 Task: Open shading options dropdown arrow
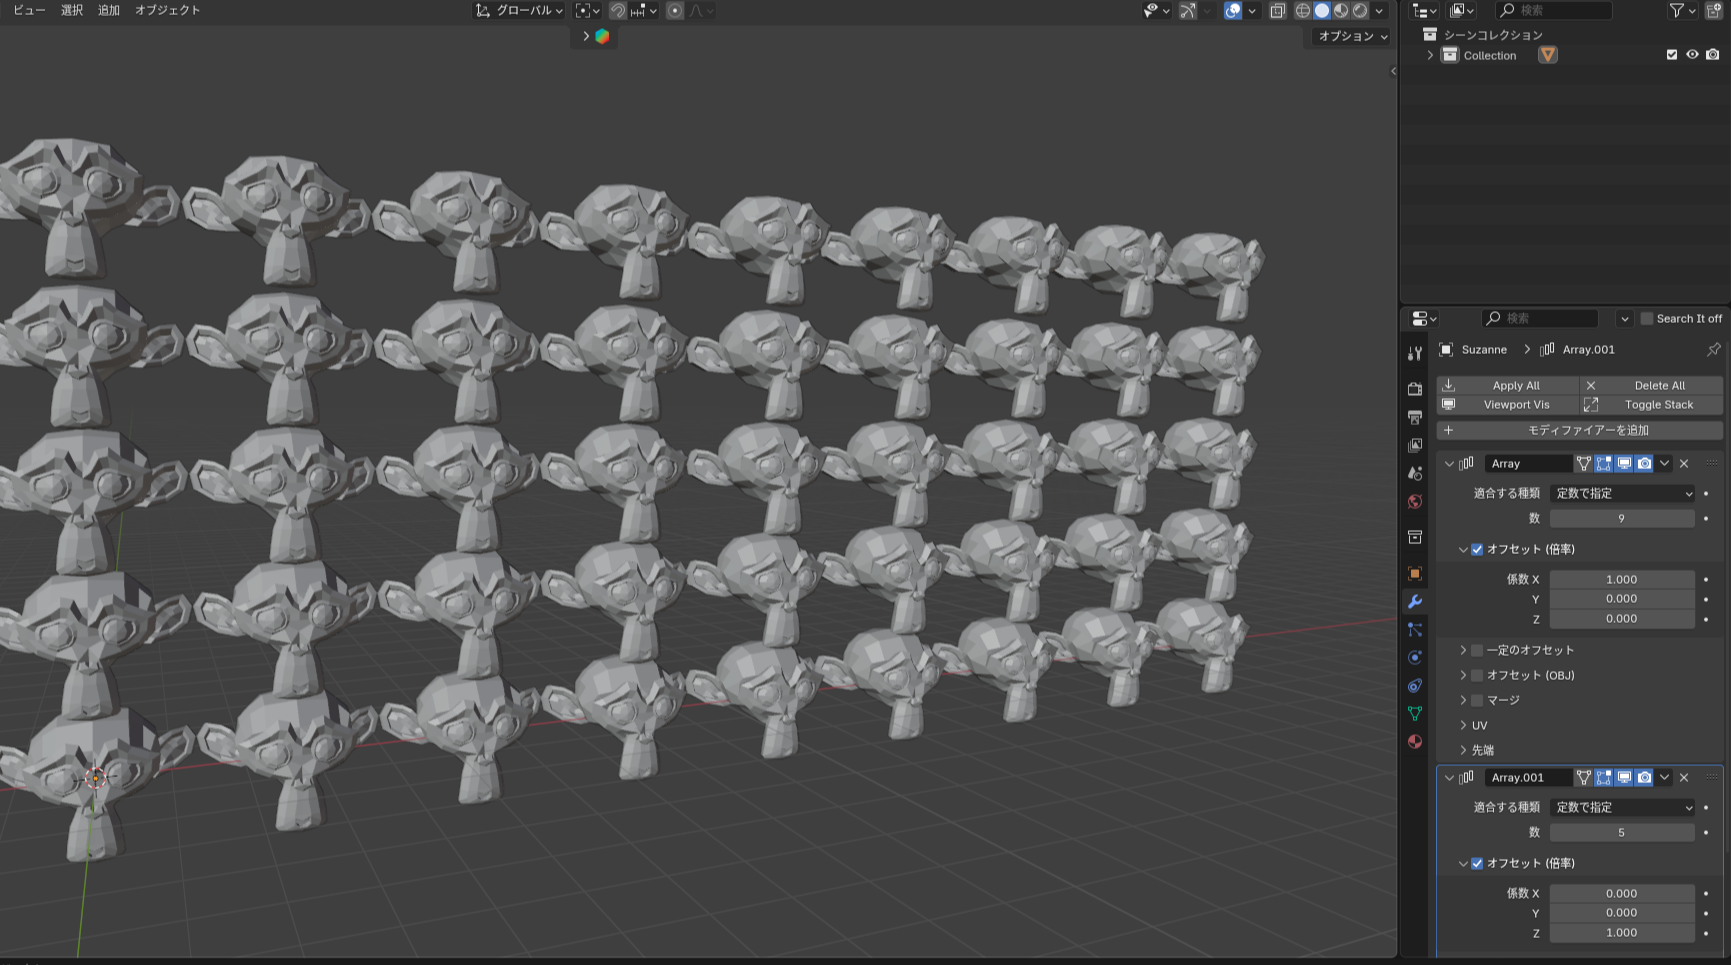tap(1379, 10)
